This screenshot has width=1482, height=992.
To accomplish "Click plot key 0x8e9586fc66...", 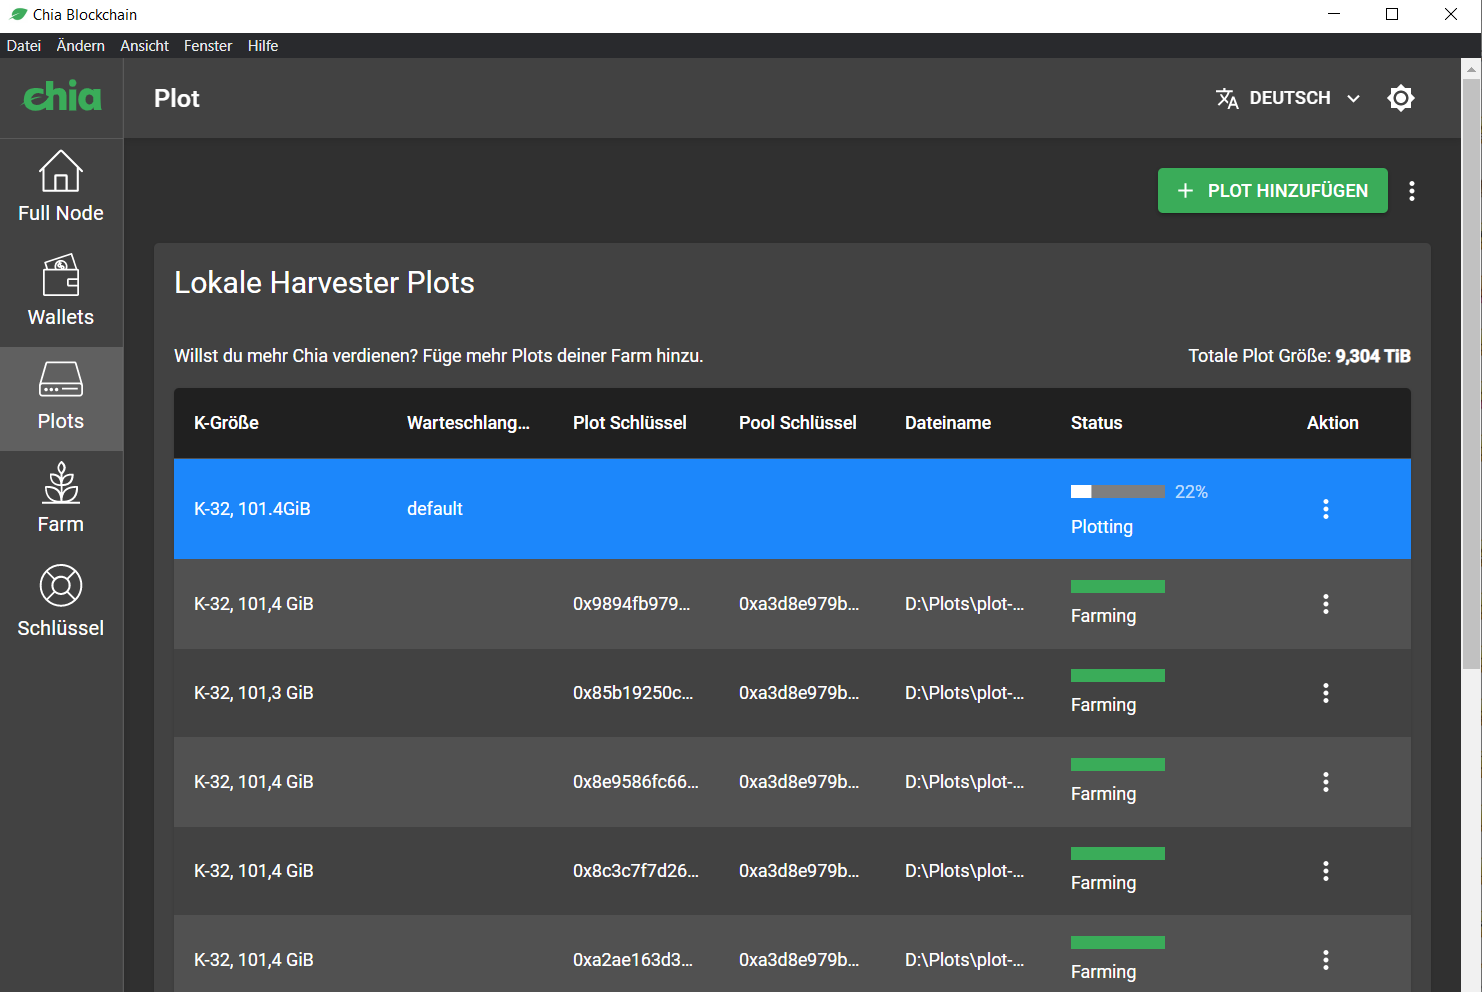I will (636, 782).
